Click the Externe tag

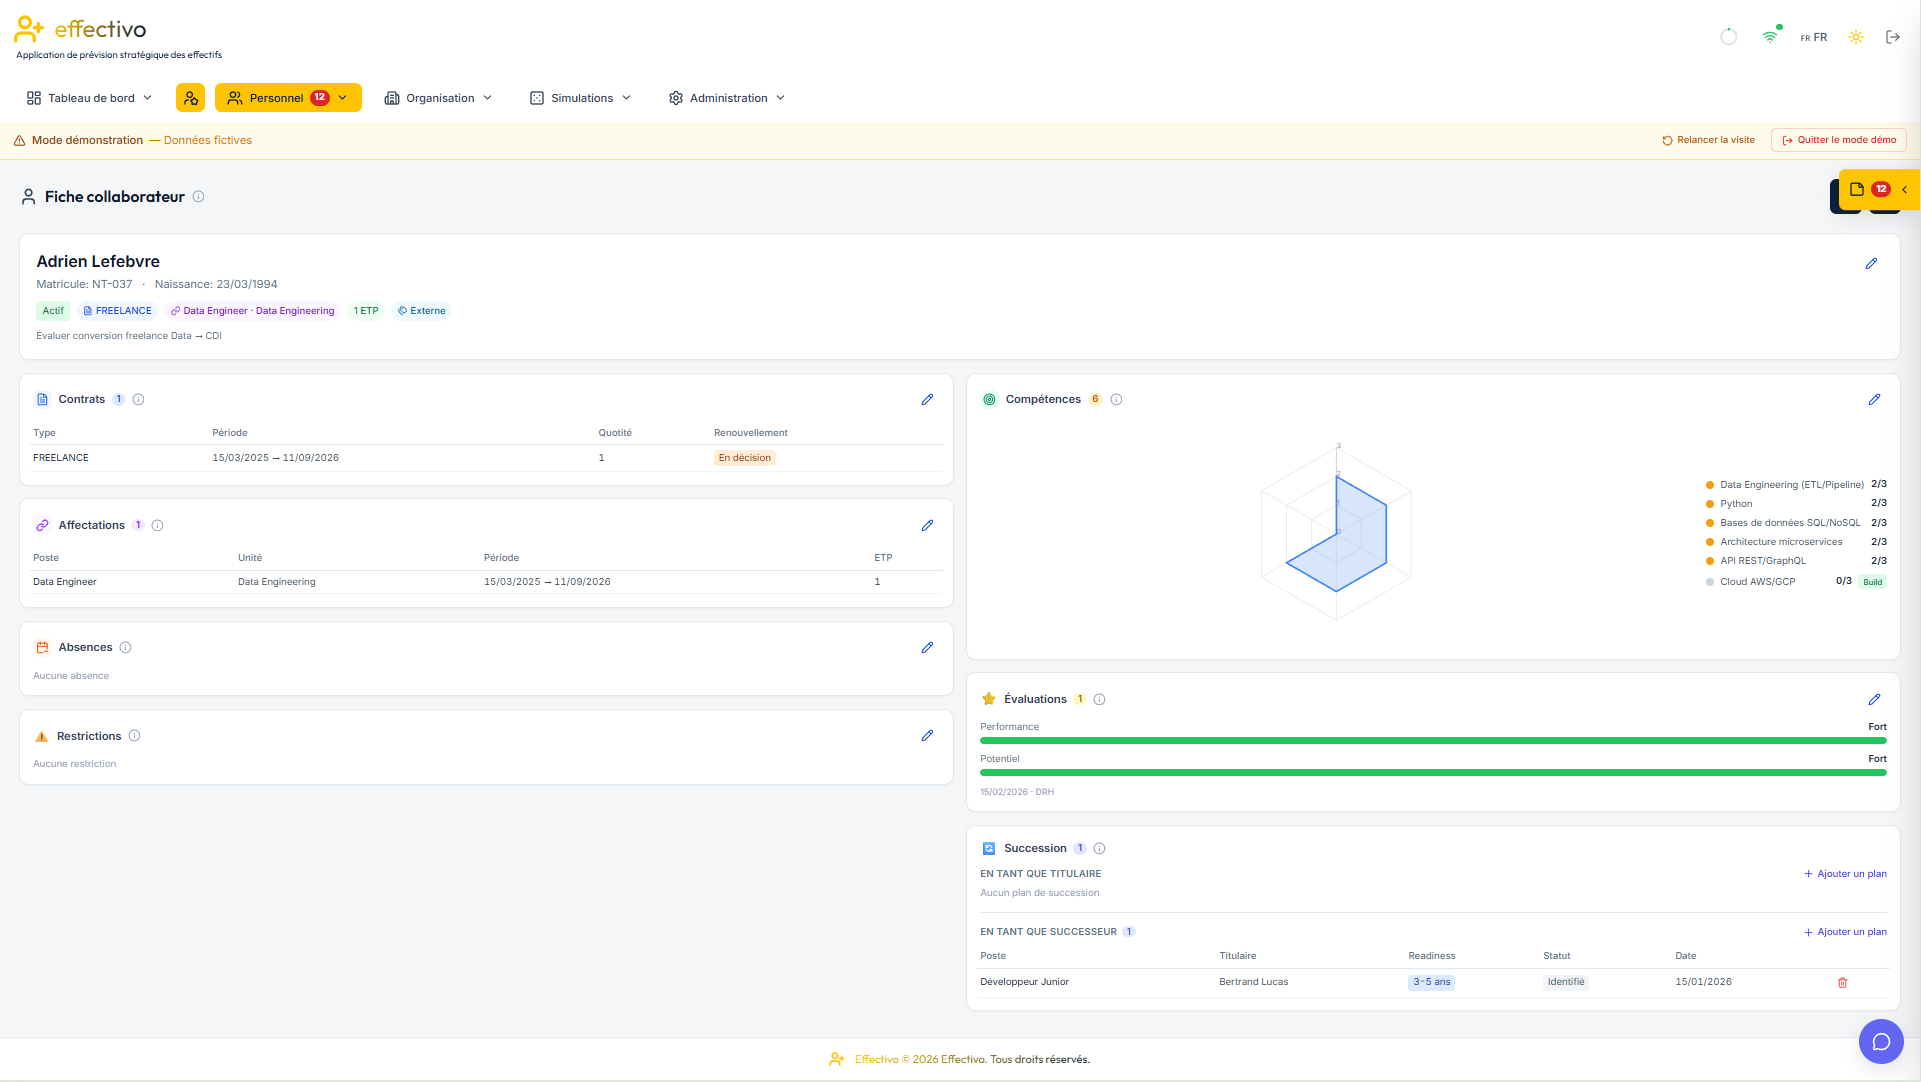[422, 311]
